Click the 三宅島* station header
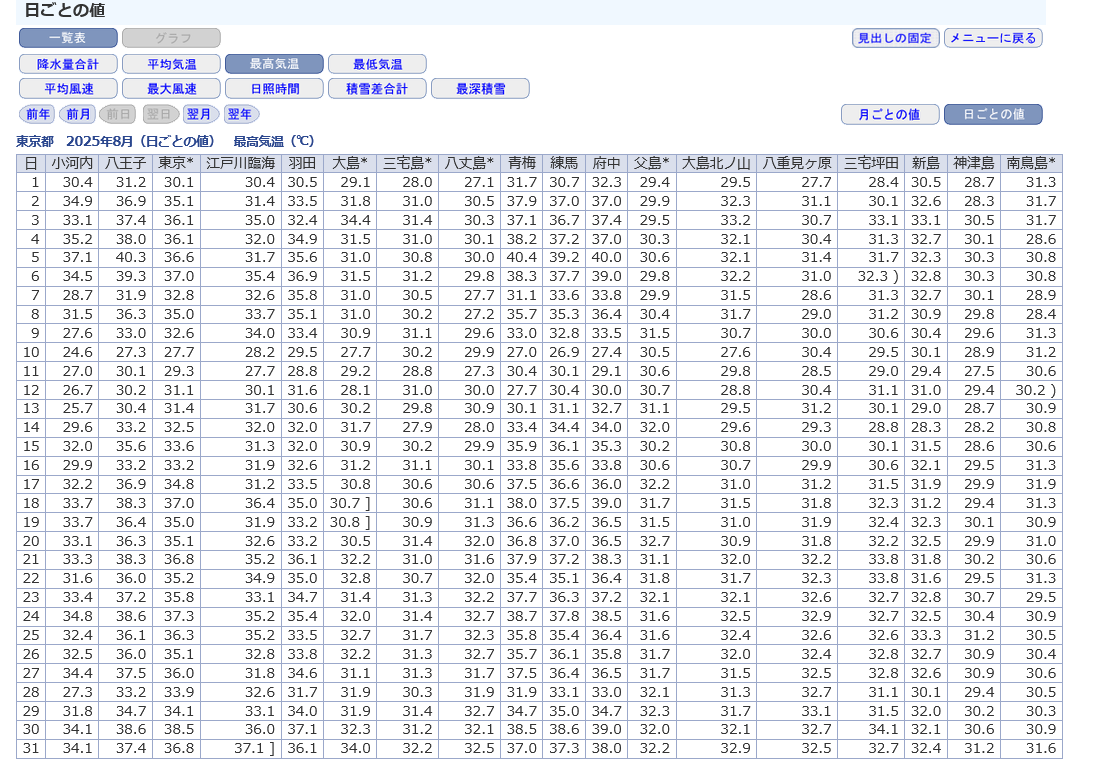 [x=407, y=163]
